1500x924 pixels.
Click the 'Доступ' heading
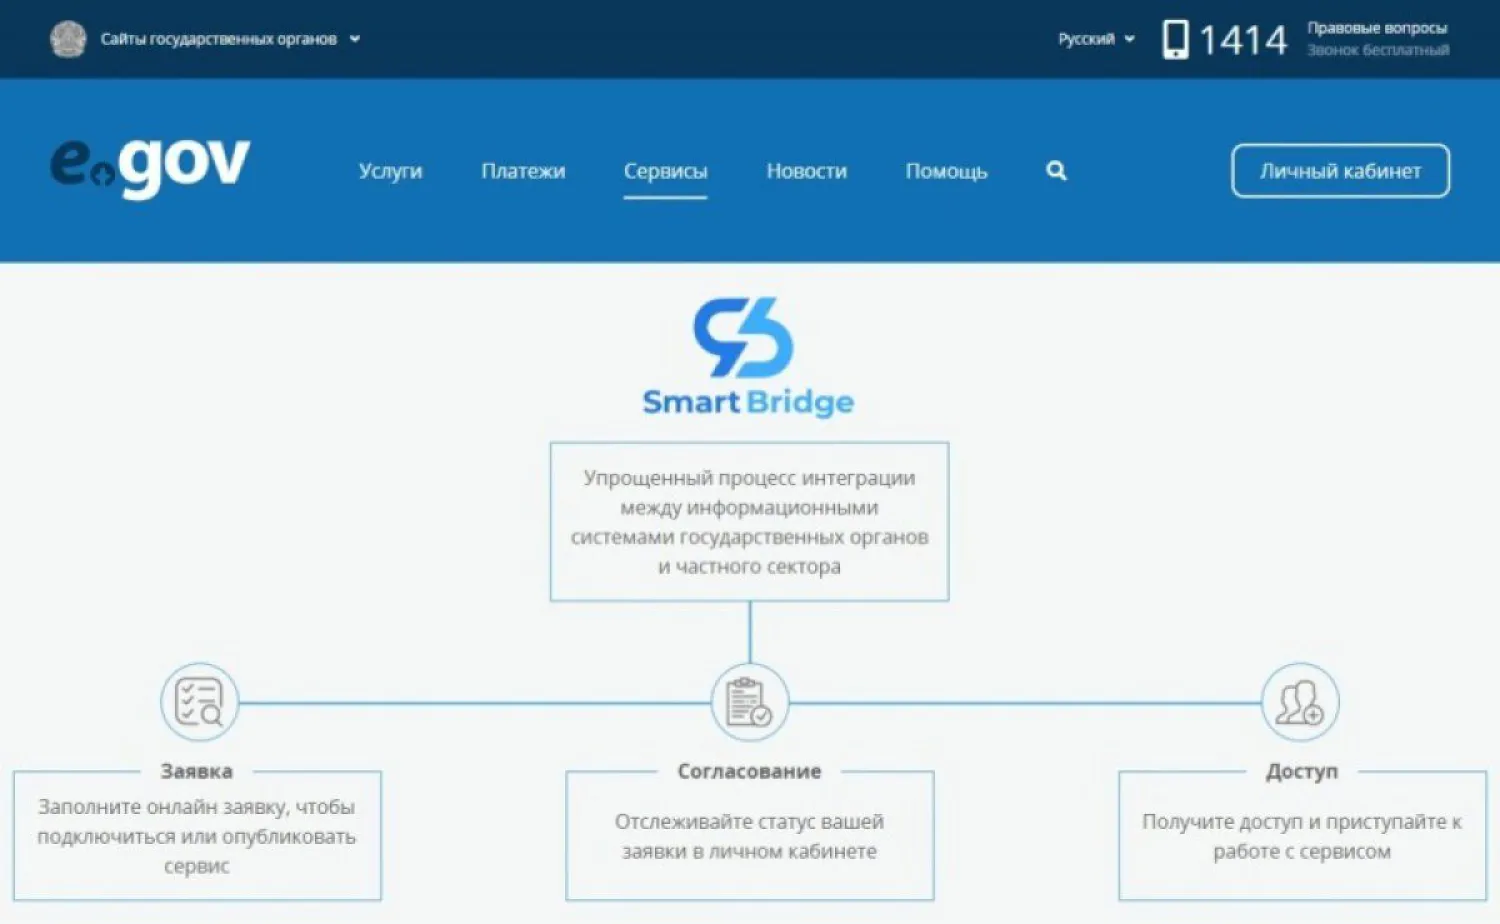pyautogui.click(x=1301, y=771)
